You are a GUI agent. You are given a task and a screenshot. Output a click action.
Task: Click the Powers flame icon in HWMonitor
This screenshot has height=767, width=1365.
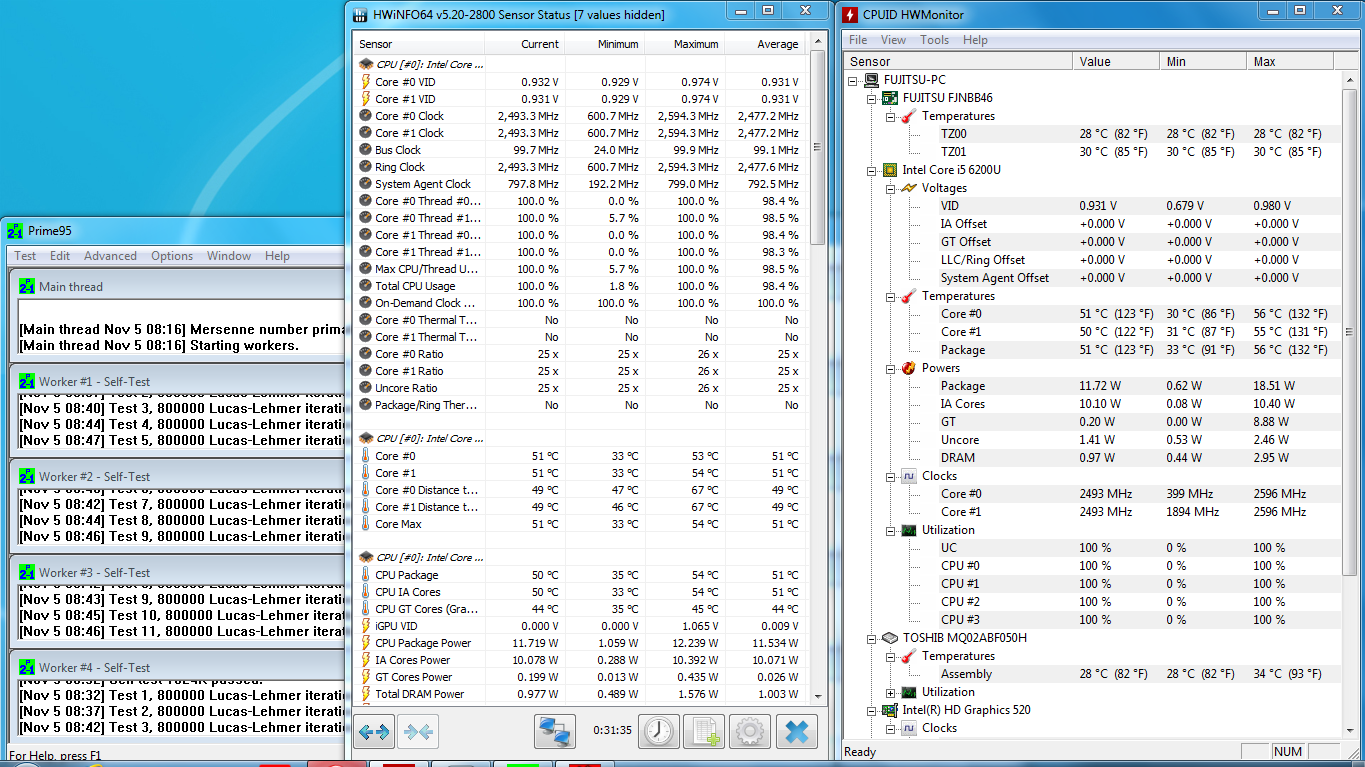click(908, 368)
